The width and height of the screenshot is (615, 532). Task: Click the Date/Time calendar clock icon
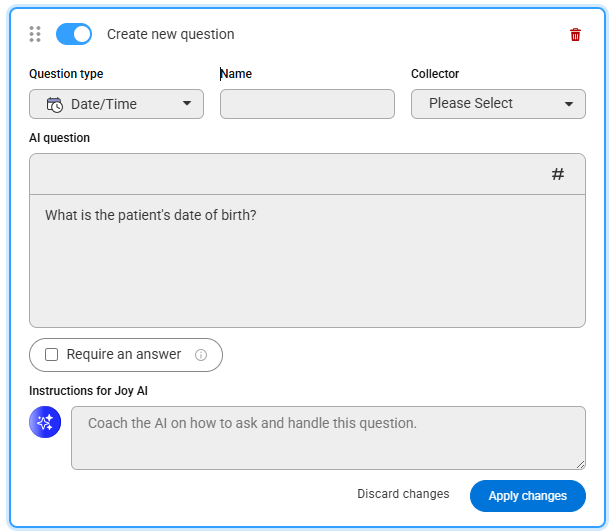55,105
